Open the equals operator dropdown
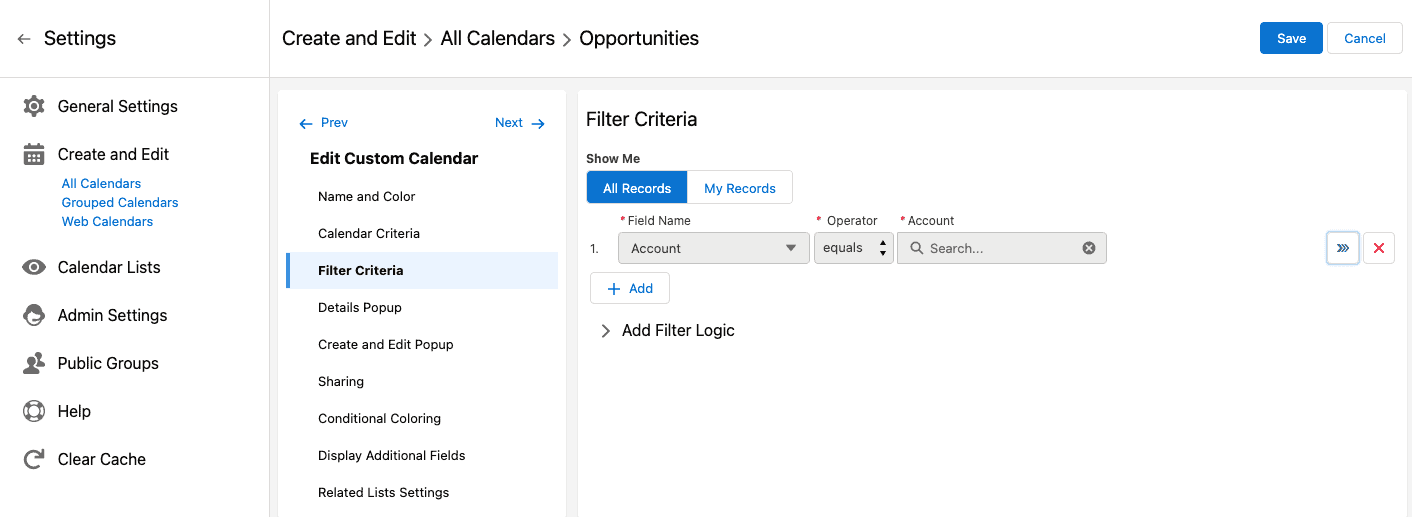 click(x=854, y=248)
